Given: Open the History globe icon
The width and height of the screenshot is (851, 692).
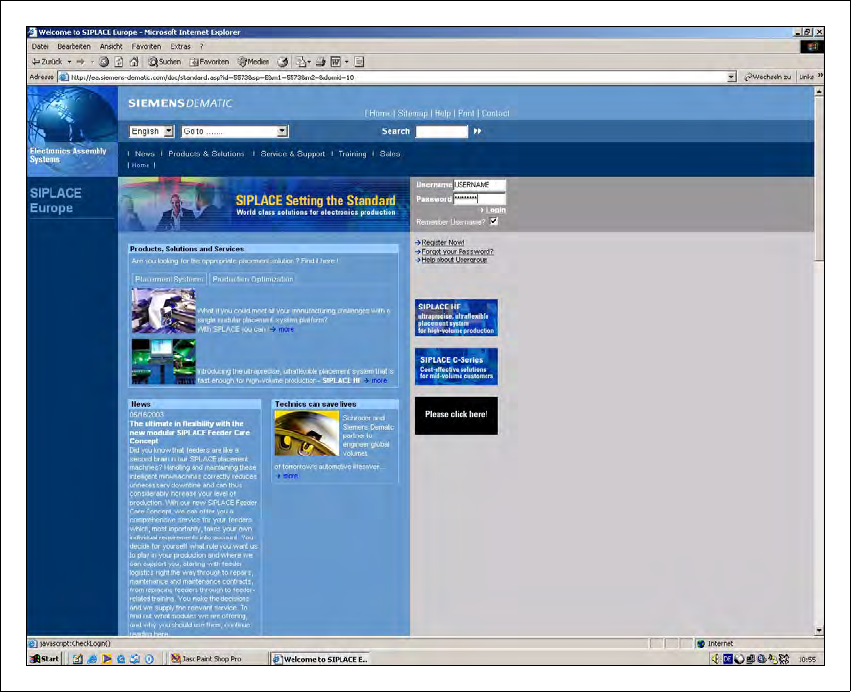Looking at the screenshot, I should (x=283, y=62).
